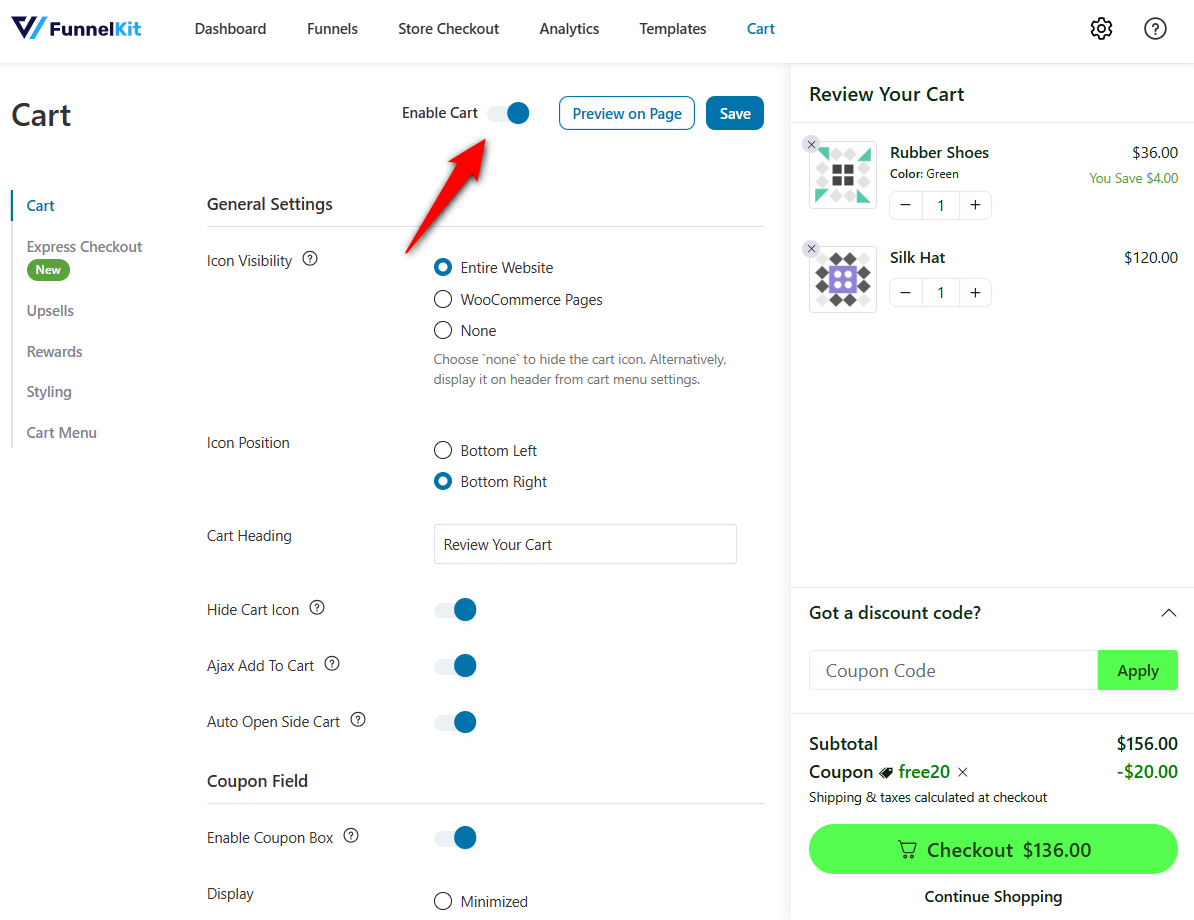Click the help question mark in header
Screen dimensions: 1194x920
1155,29
